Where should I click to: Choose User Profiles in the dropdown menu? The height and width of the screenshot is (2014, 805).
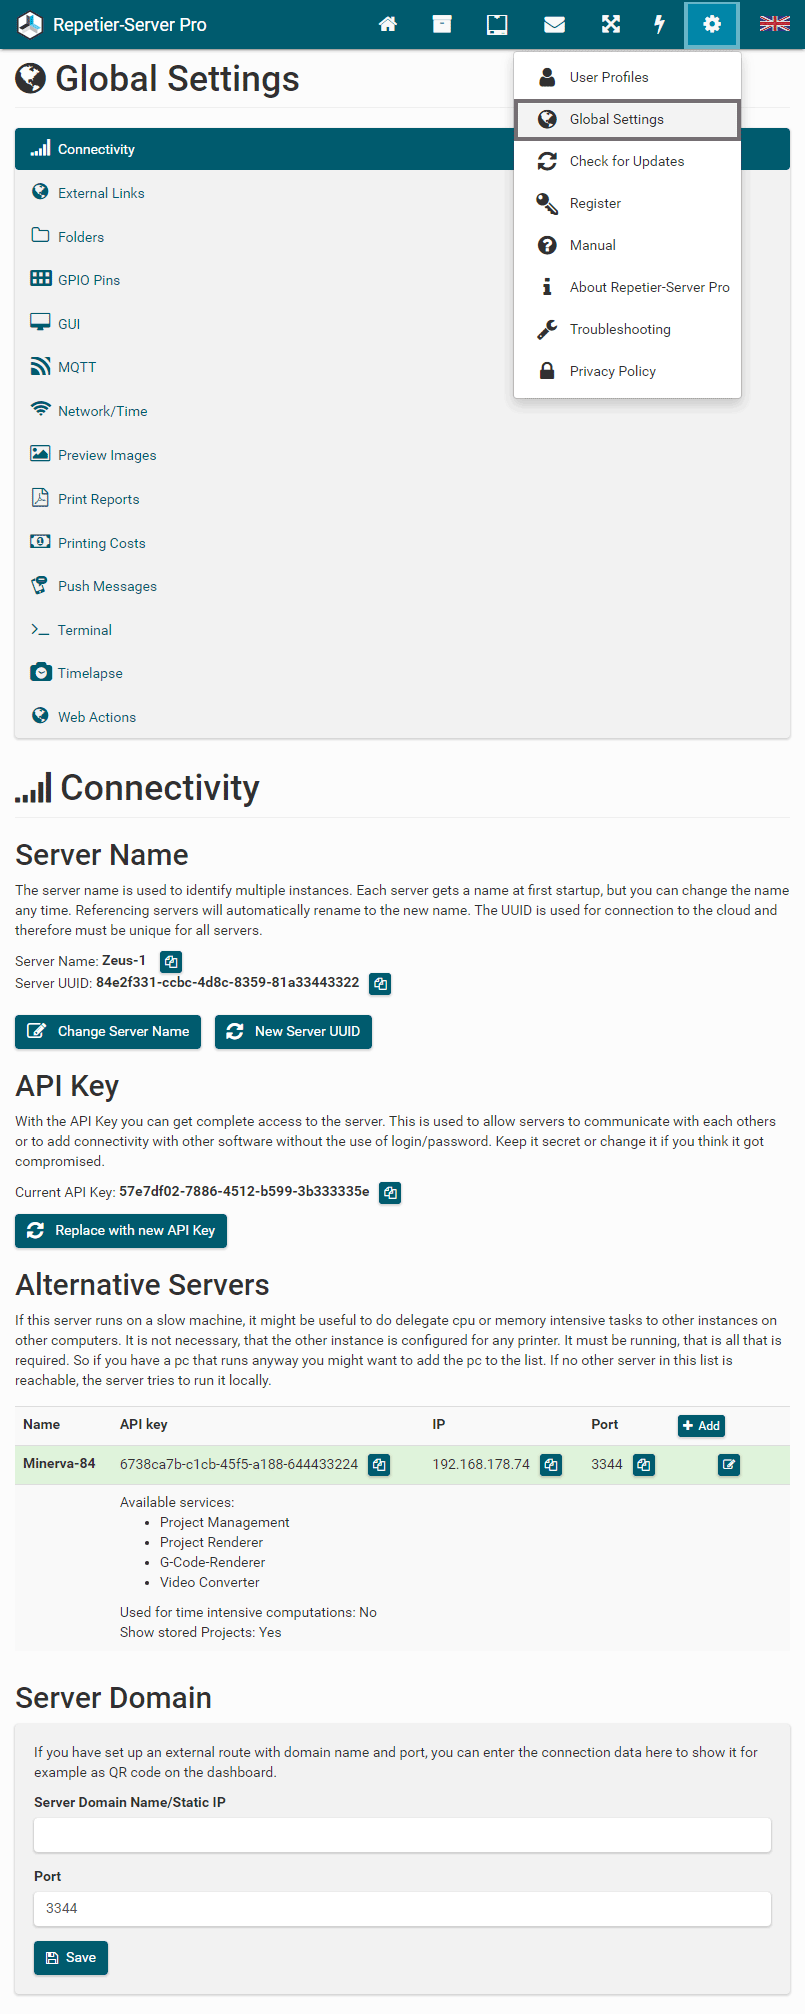608,77
